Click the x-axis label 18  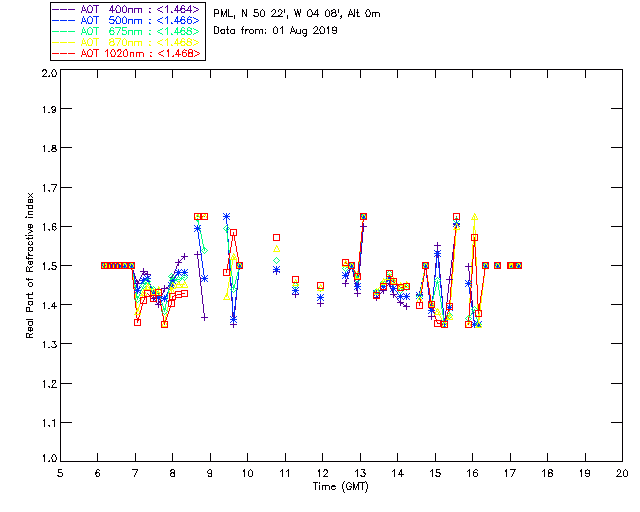(x=548, y=473)
